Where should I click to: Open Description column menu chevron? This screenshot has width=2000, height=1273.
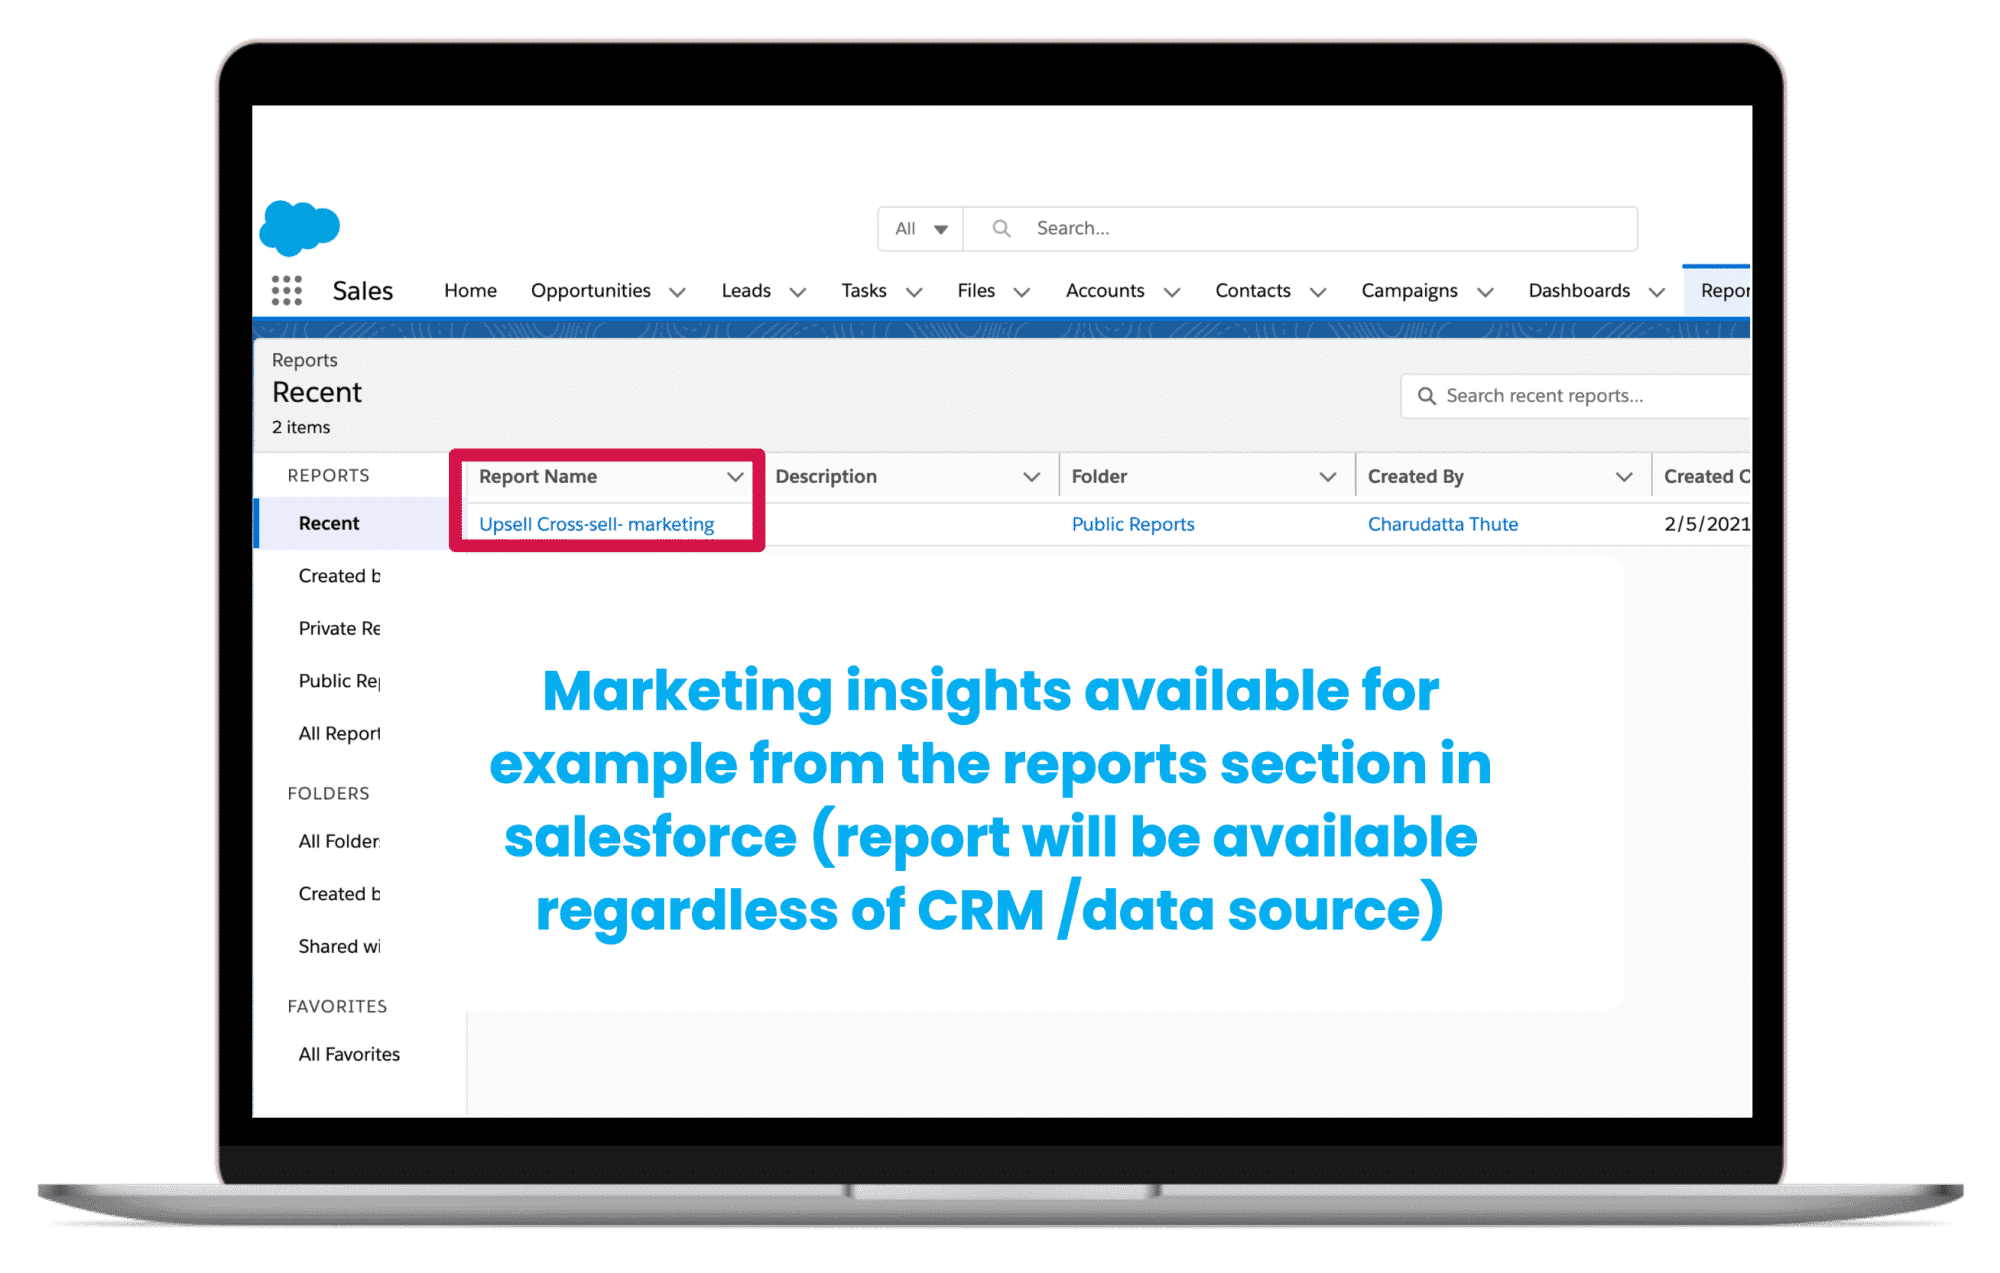[1032, 477]
